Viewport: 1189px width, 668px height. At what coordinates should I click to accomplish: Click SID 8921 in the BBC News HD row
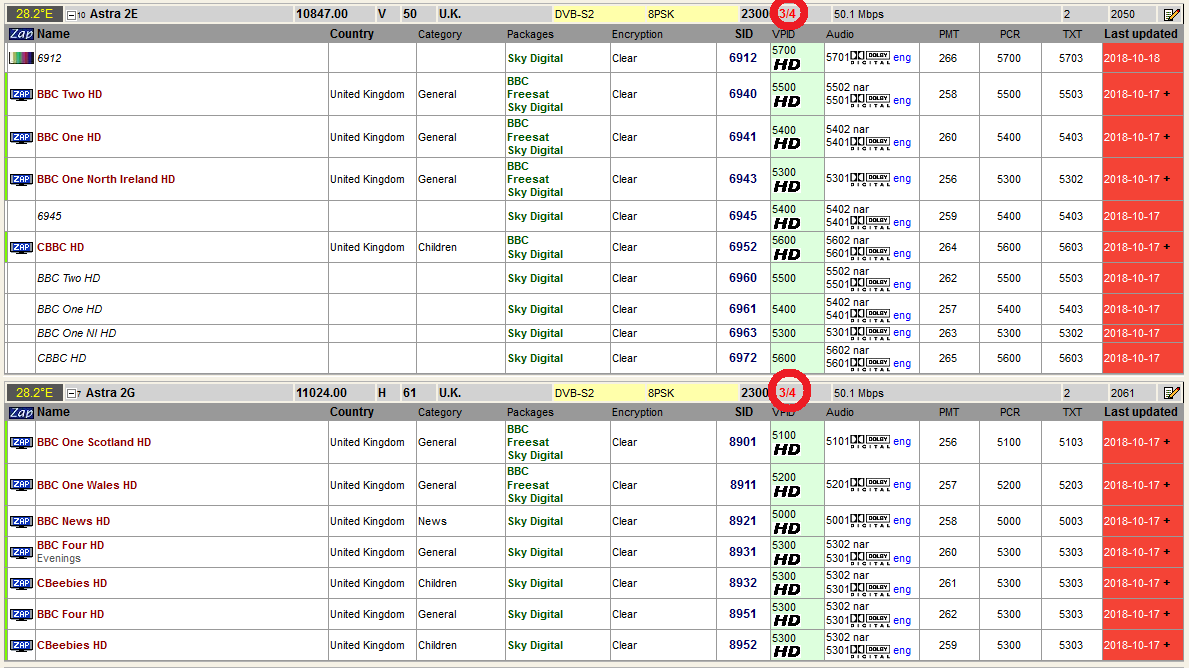click(743, 521)
